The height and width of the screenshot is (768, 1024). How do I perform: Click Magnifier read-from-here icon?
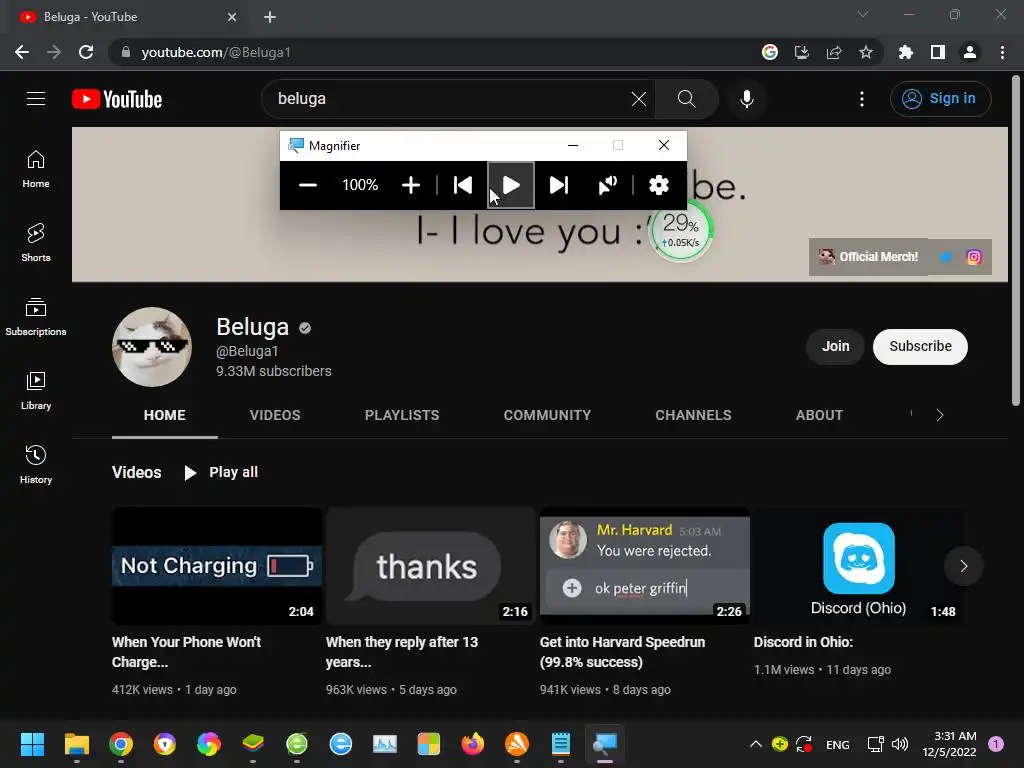[608, 185]
